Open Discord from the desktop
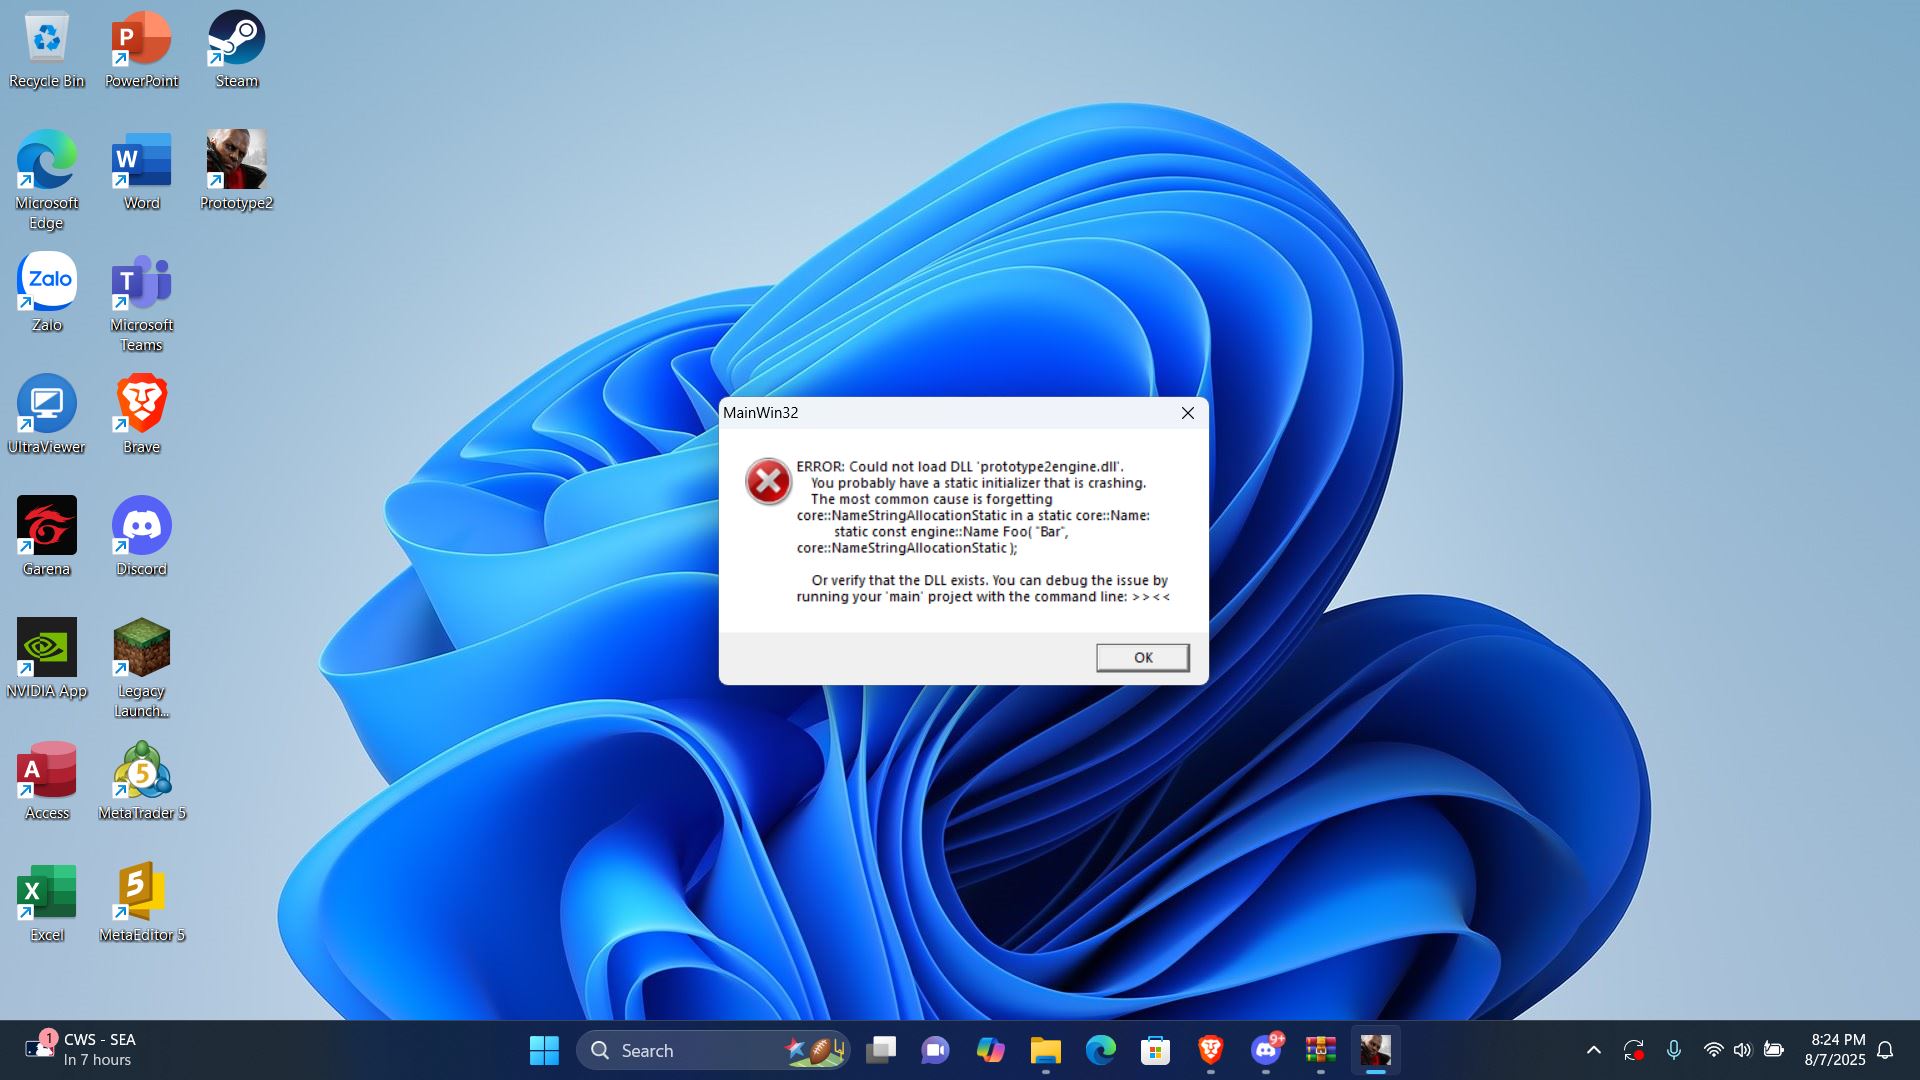This screenshot has width=1920, height=1080. 141,525
